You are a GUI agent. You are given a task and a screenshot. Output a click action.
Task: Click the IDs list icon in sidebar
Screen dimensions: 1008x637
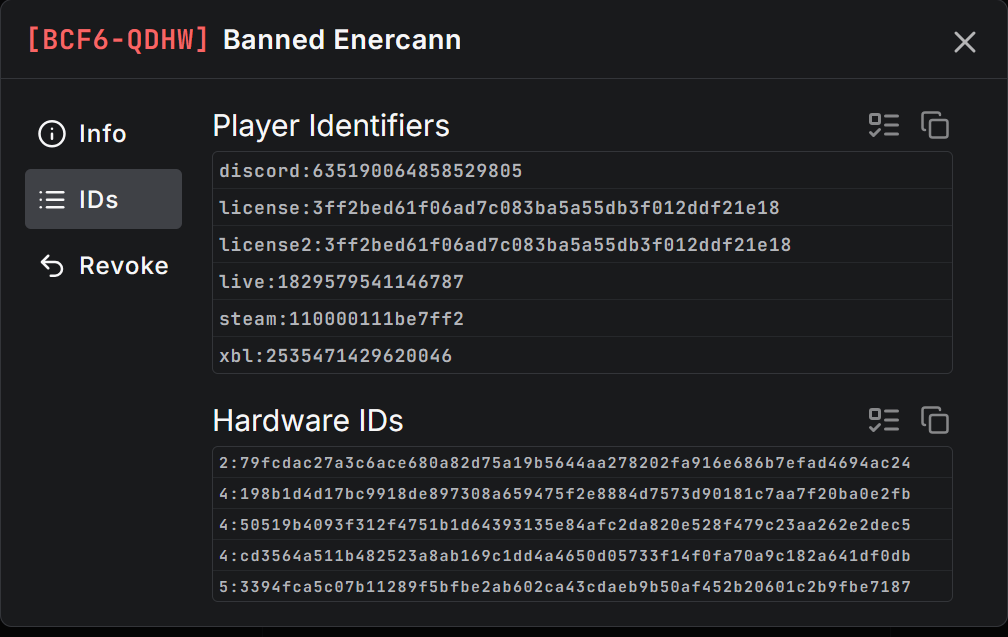click(x=51, y=200)
